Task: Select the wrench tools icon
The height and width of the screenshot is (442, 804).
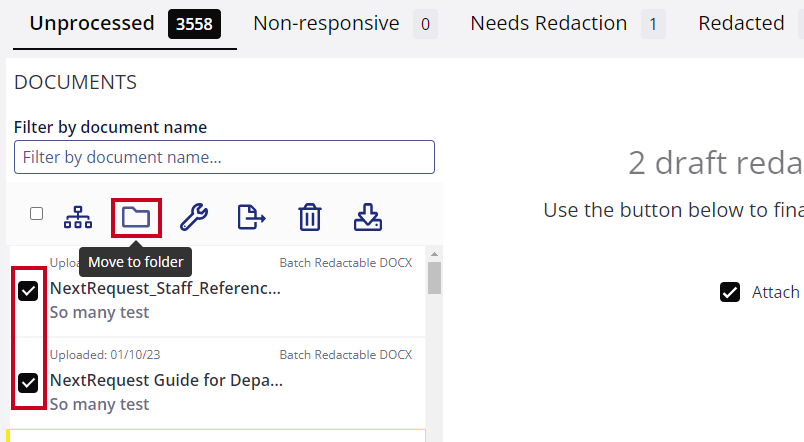Action: tap(194, 217)
